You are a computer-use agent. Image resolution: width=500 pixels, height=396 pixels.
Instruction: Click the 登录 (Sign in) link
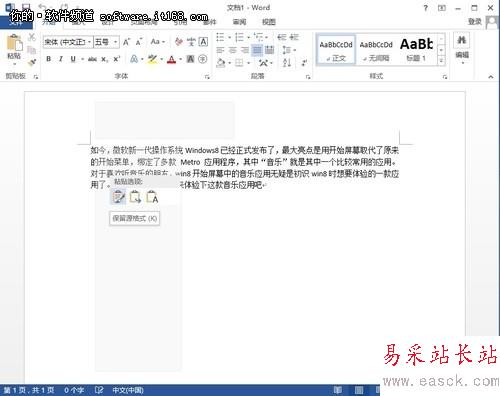pos(475,22)
